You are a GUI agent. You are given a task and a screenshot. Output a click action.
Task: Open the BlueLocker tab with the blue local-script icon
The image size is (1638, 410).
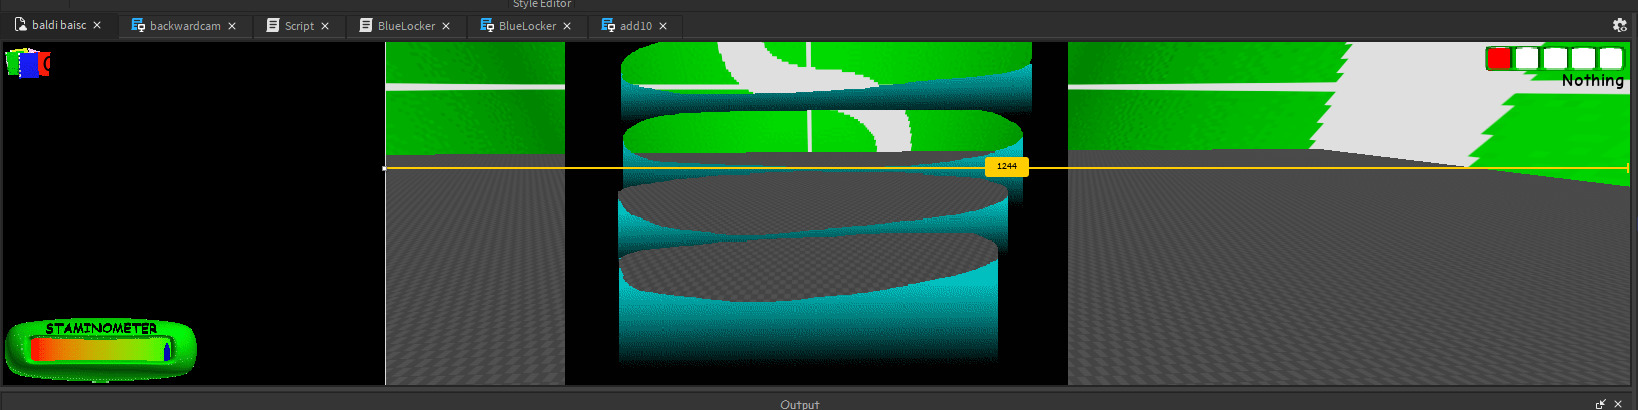[x=527, y=26]
